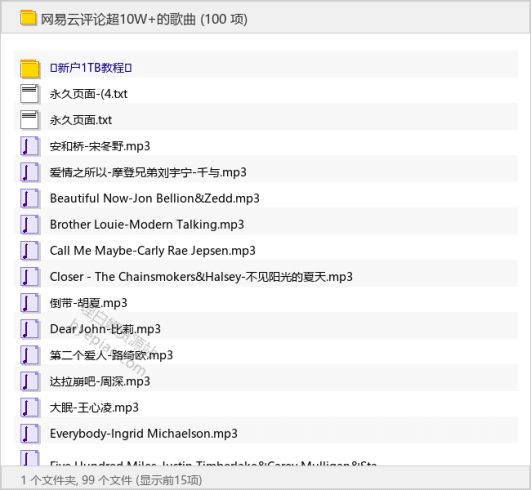Image resolution: width=531 pixels, height=490 pixels.
Task: Select the file name 倒带-胡夏.mp3
Action: pyautogui.click(x=88, y=303)
